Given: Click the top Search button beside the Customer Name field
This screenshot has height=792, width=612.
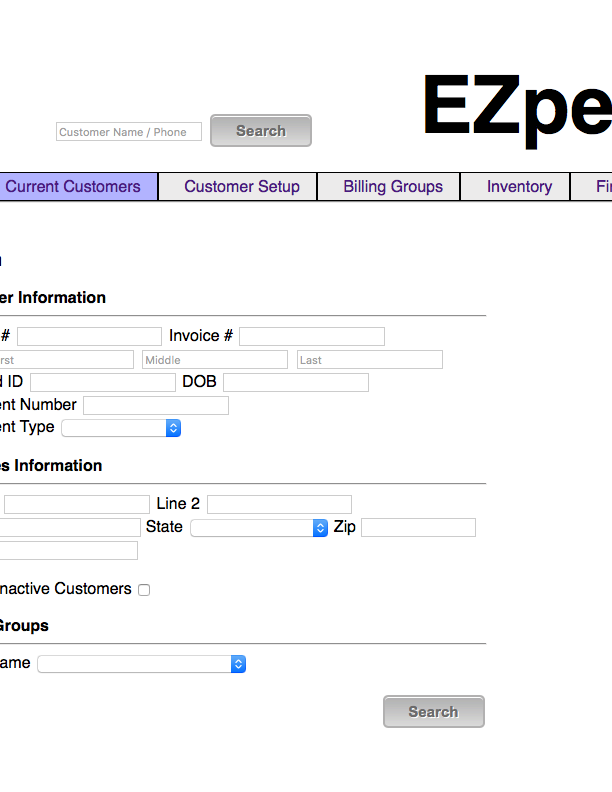Looking at the screenshot, I should 261,131.
